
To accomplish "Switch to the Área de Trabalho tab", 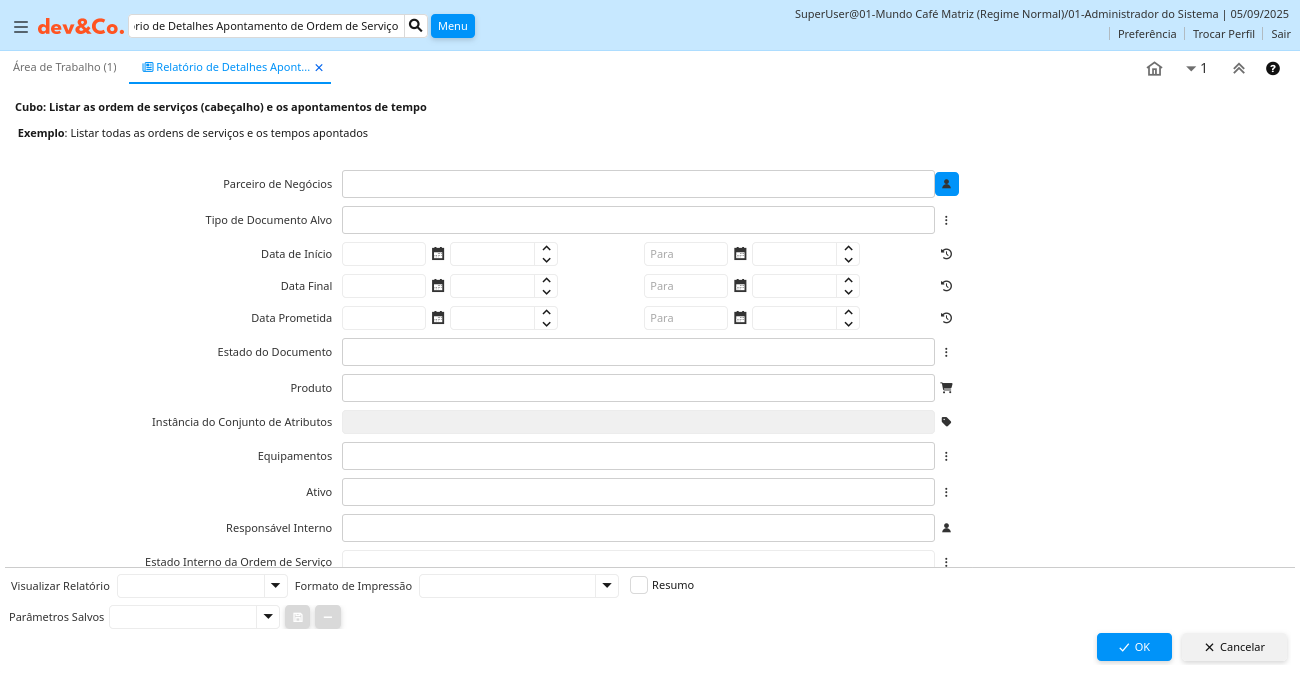I will coord(64,67).
